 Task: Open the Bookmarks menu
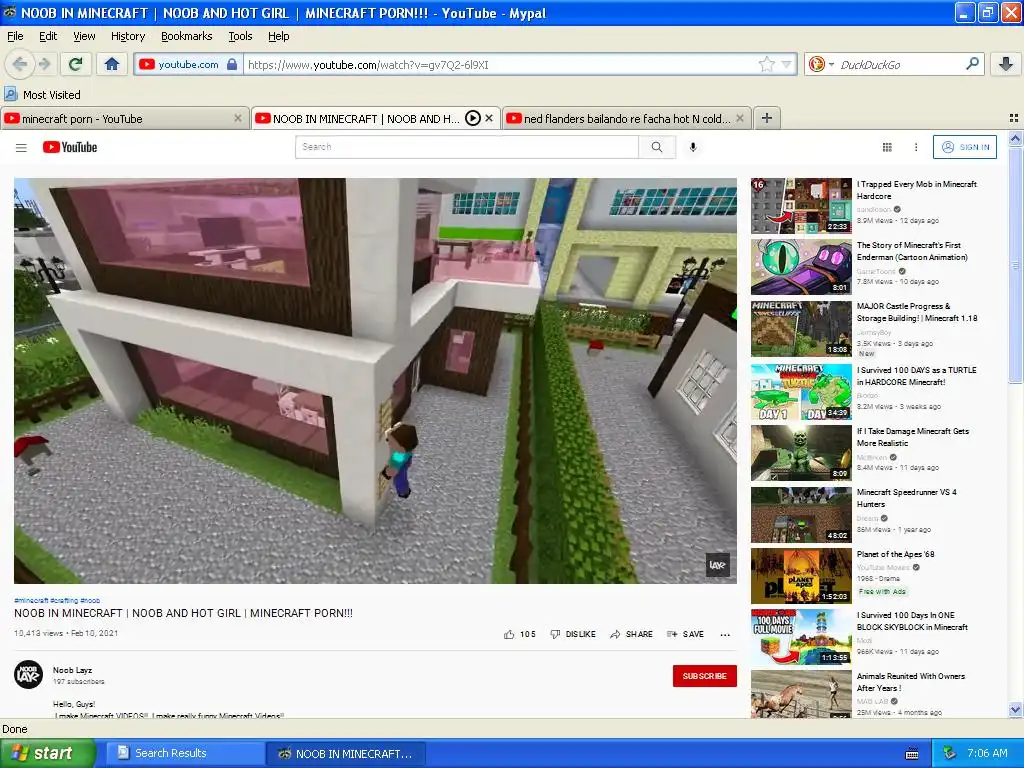(187, 36)
